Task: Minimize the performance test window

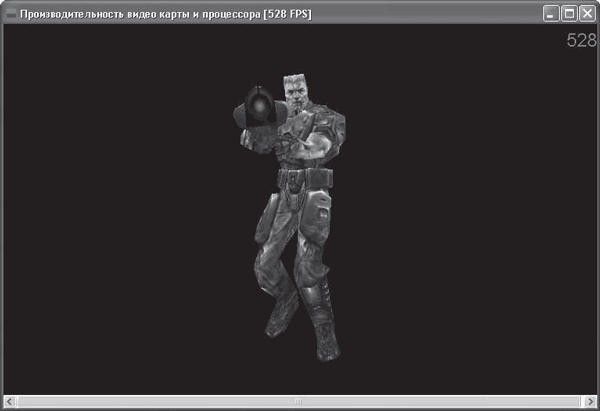Action: 551,14
